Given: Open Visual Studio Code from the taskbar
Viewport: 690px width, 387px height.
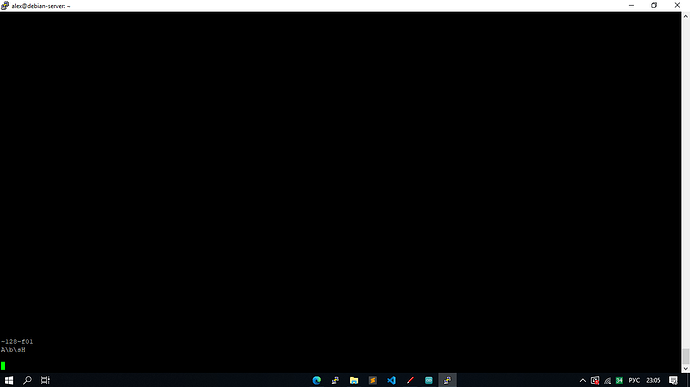Looking at the screenshot, I should coord(391,380).
